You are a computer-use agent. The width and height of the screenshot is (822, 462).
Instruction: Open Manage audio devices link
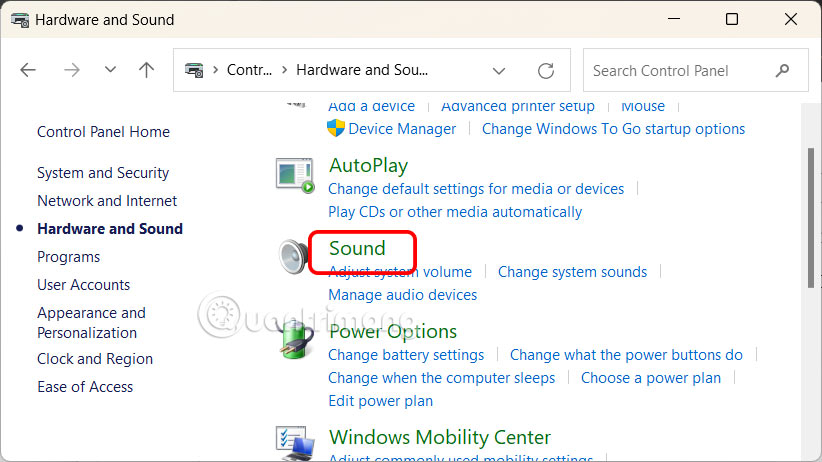point(402,295)
